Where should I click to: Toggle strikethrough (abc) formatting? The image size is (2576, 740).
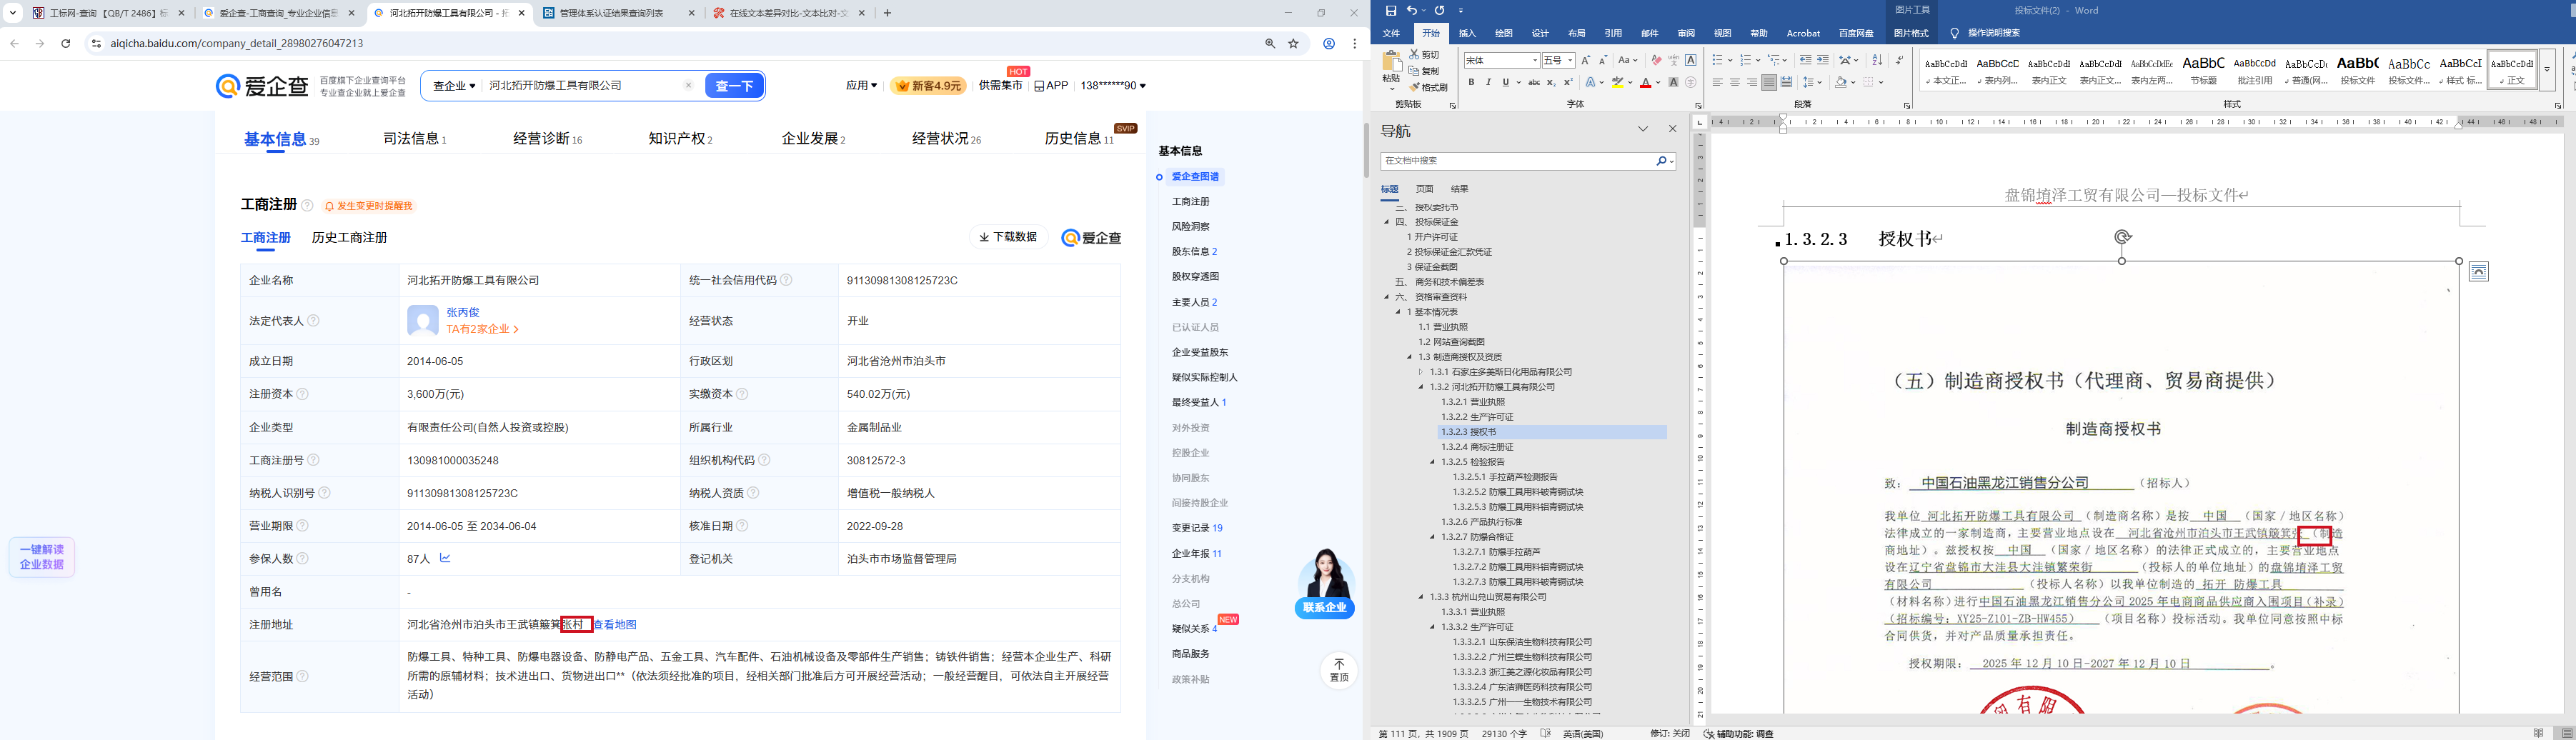1533,83
